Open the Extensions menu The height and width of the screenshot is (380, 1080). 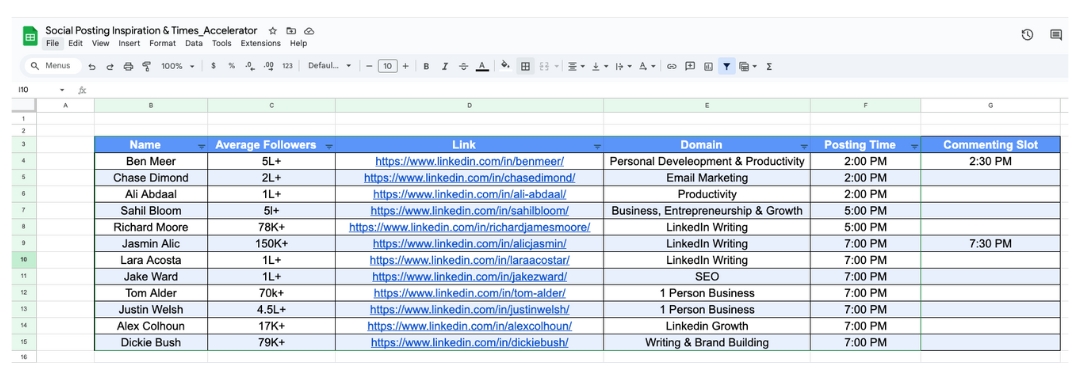(x=260, y=43)
